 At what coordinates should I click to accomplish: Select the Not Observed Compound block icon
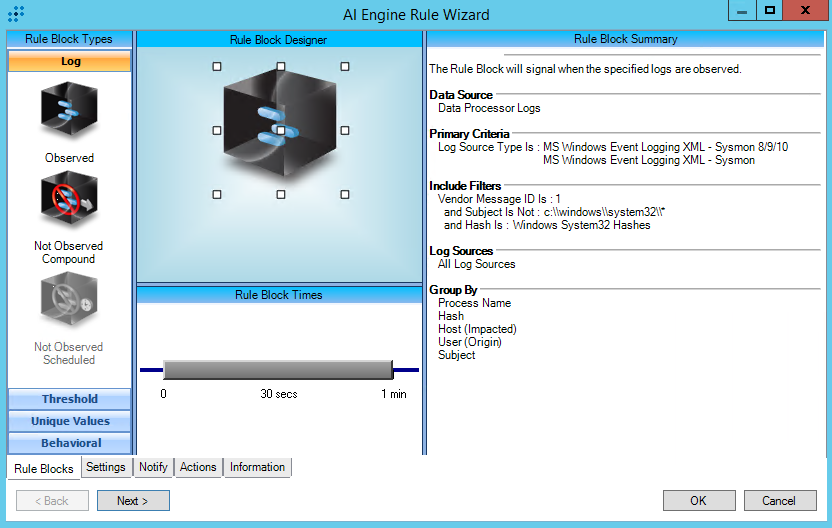(69, 200)
